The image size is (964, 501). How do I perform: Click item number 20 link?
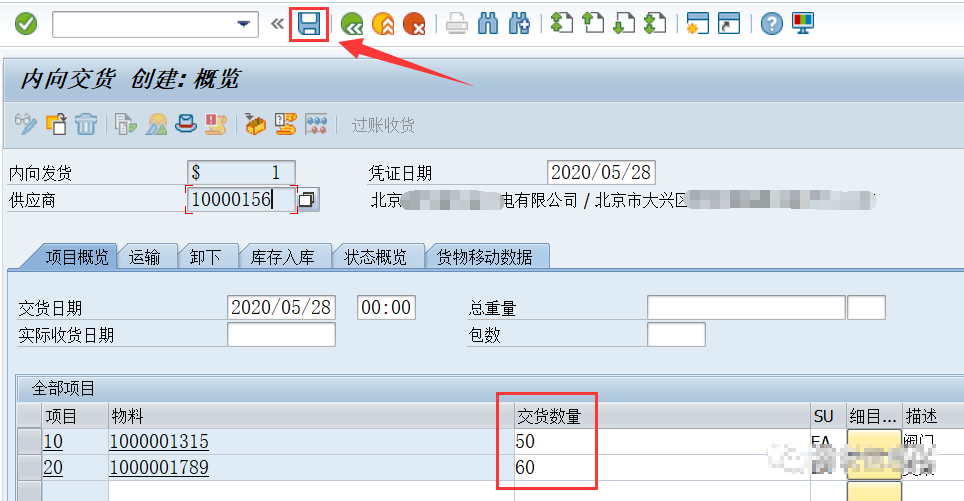click(x=52, y=466)
